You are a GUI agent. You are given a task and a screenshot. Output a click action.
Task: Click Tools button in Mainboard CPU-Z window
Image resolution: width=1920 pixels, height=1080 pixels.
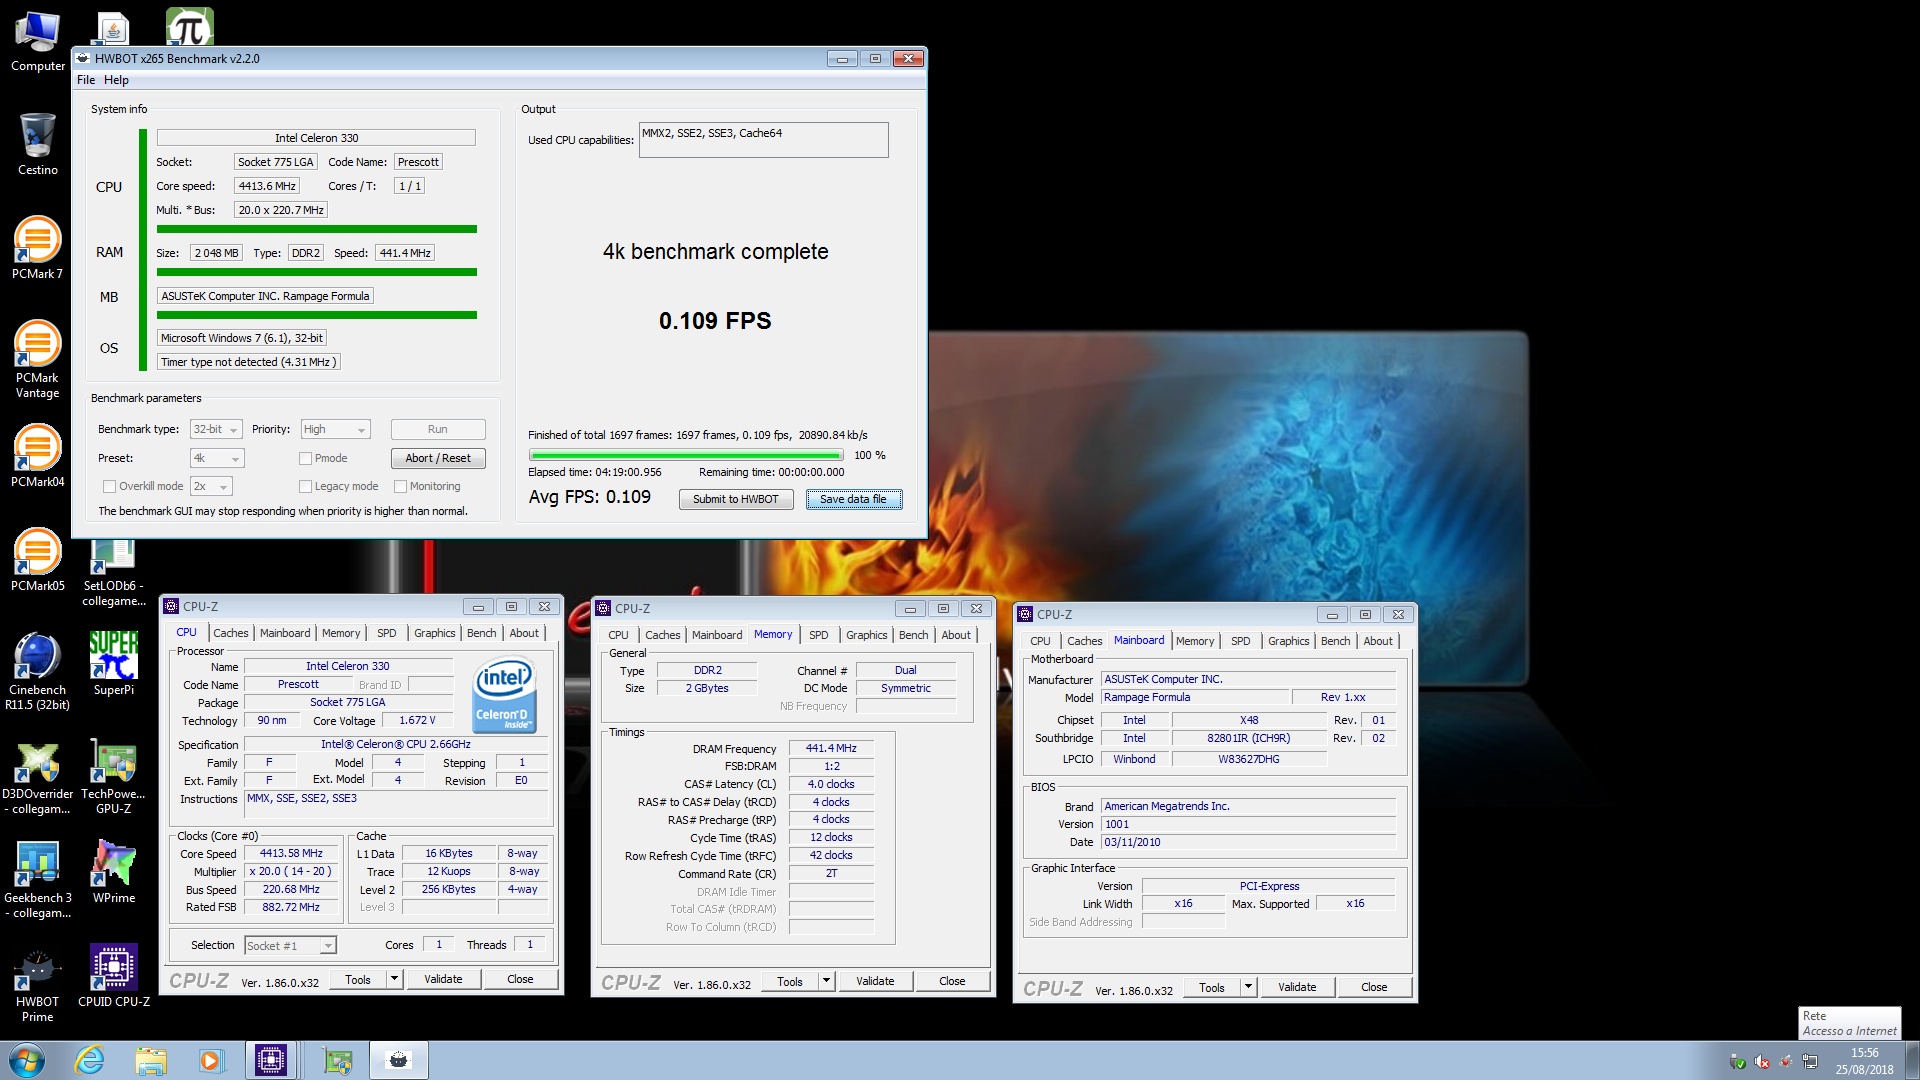(1212, 987)
